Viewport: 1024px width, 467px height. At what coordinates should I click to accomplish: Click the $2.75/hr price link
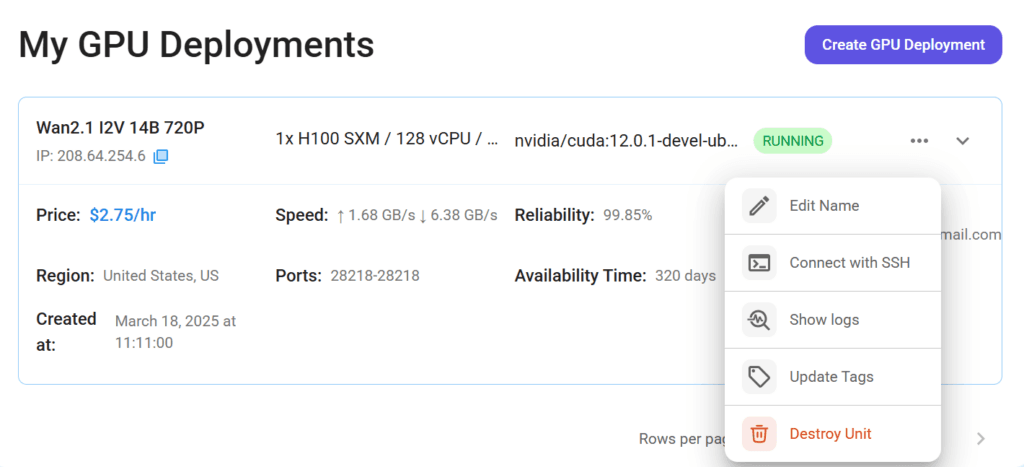pos(123,215)
